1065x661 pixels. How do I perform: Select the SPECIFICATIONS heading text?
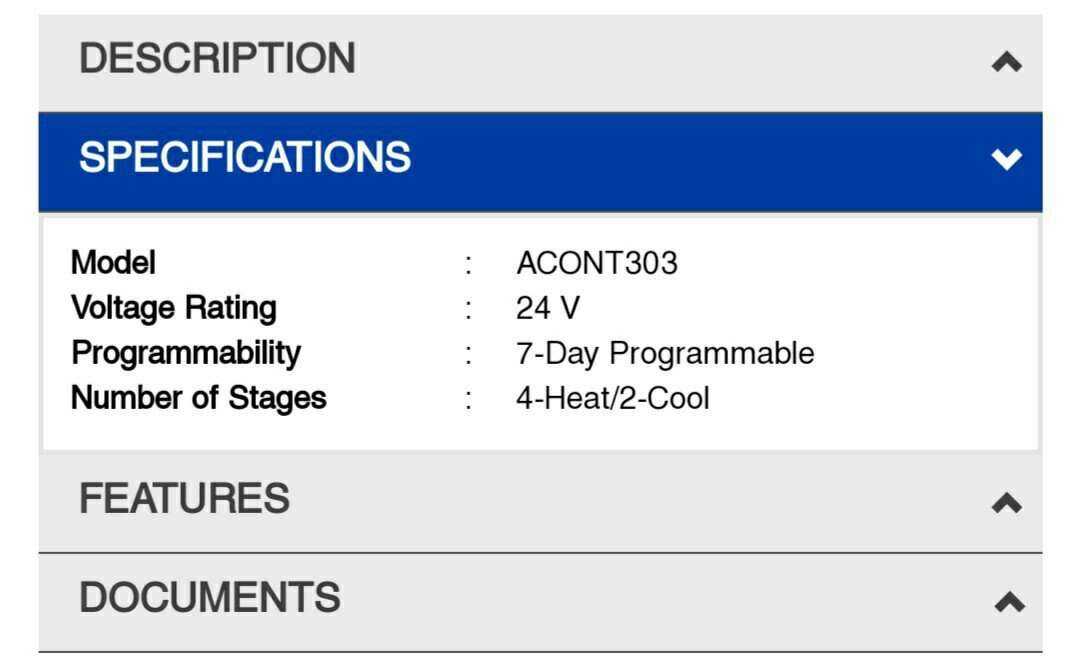pos(245,157)
